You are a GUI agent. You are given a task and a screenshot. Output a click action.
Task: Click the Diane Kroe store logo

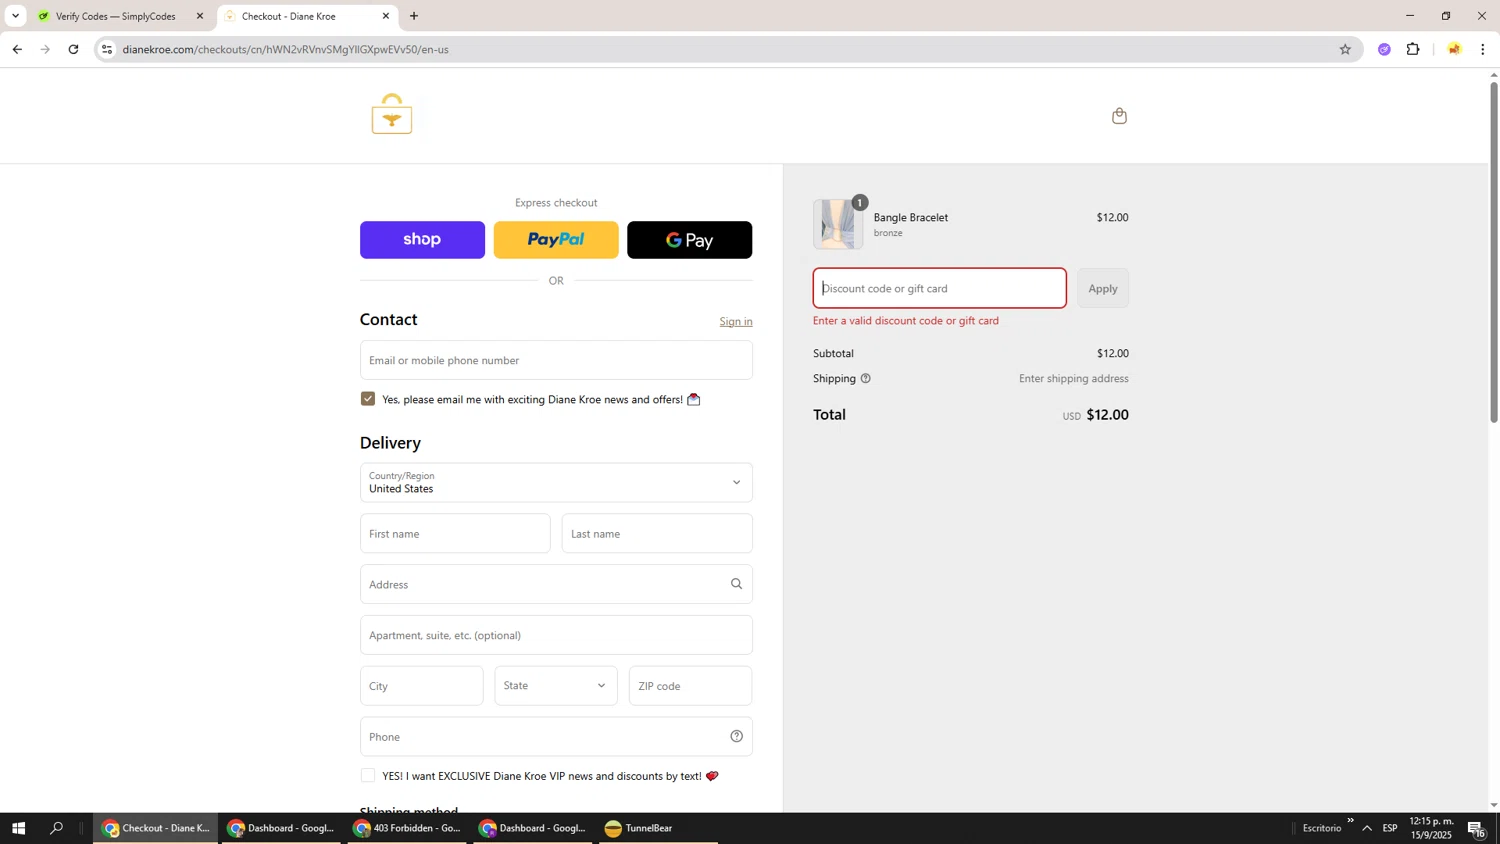(x=392, y=114)
